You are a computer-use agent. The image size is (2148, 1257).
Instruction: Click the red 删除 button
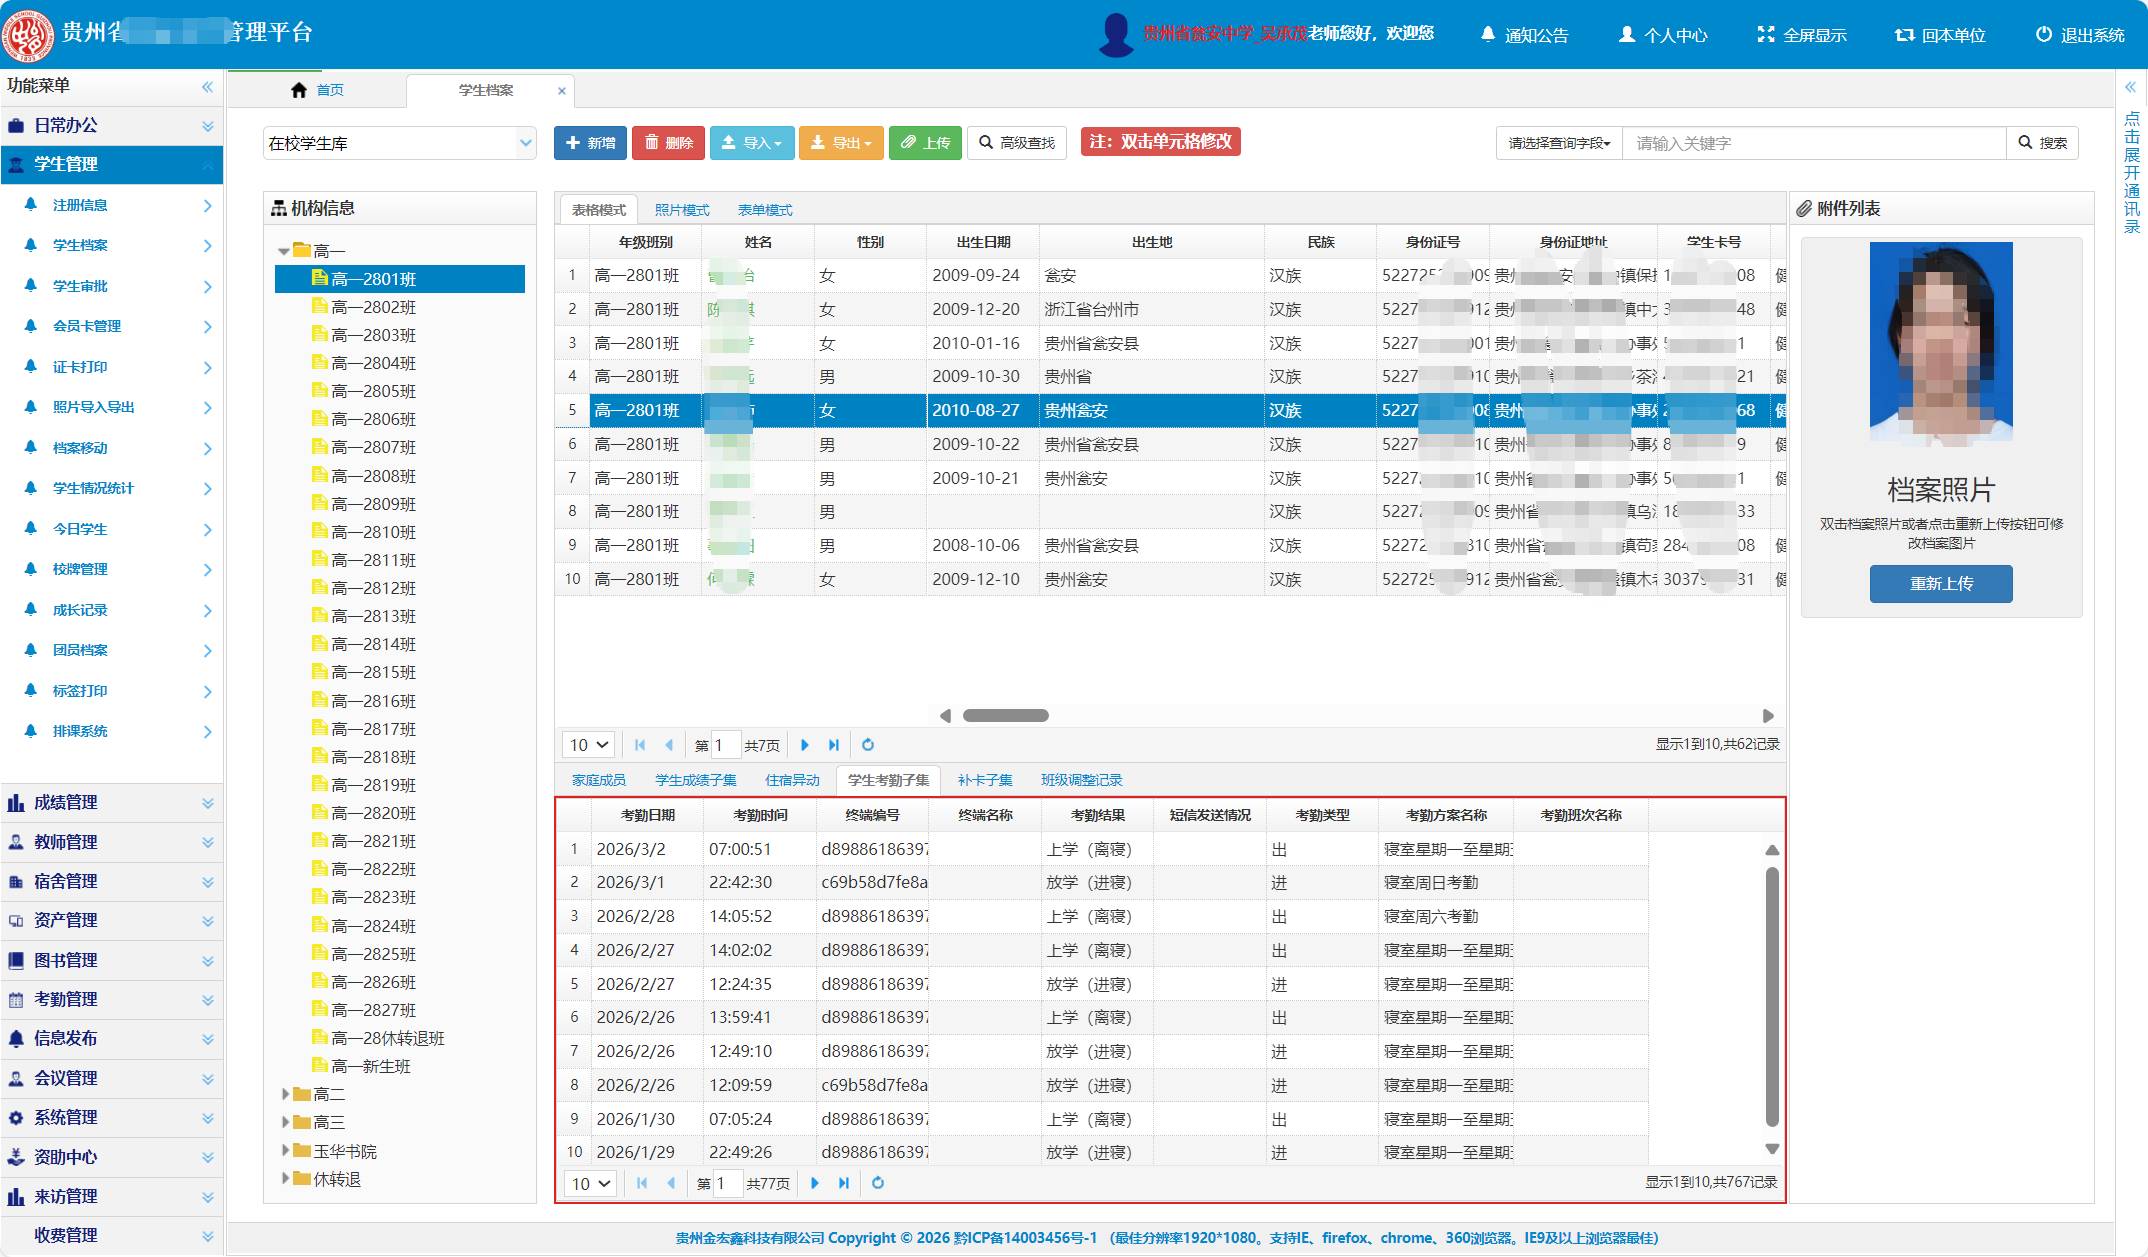click(668, 143)
